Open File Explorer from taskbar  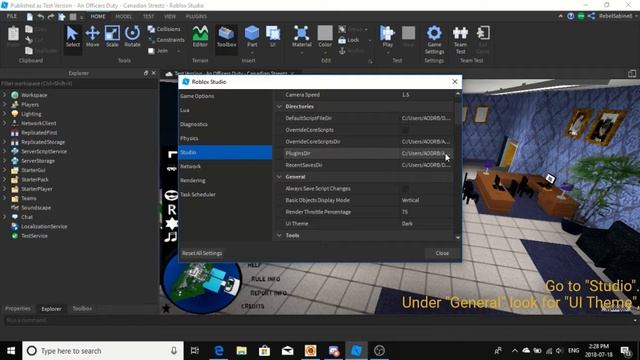(x=242, y=351)
